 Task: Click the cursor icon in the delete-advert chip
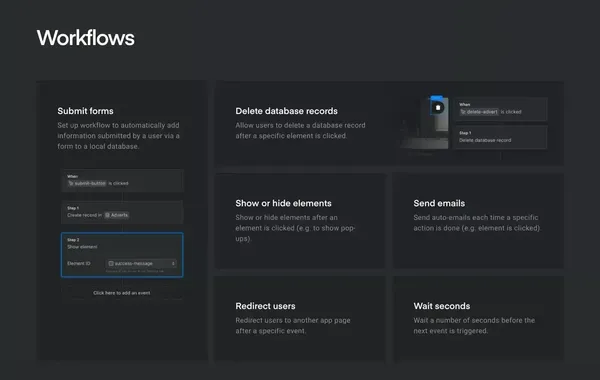(x=463, y=112)
